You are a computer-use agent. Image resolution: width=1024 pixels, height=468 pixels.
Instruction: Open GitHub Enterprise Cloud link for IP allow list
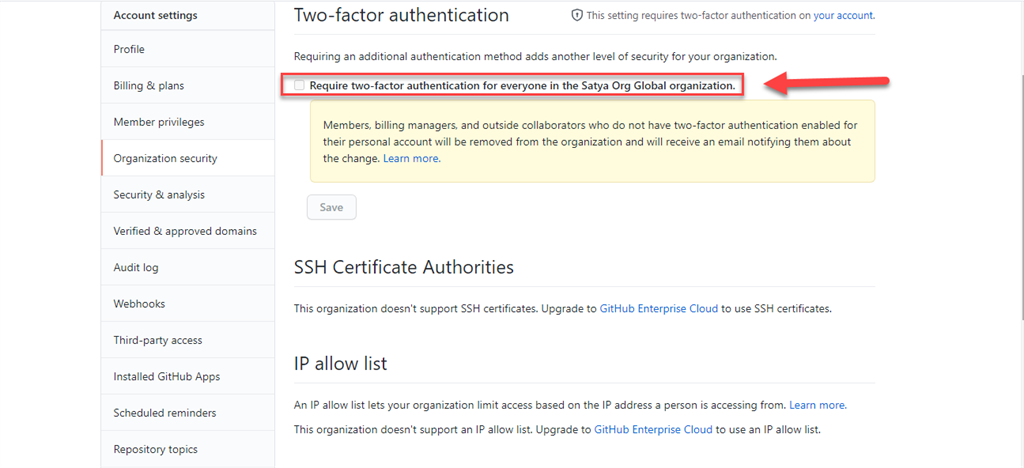coord(653,430)
